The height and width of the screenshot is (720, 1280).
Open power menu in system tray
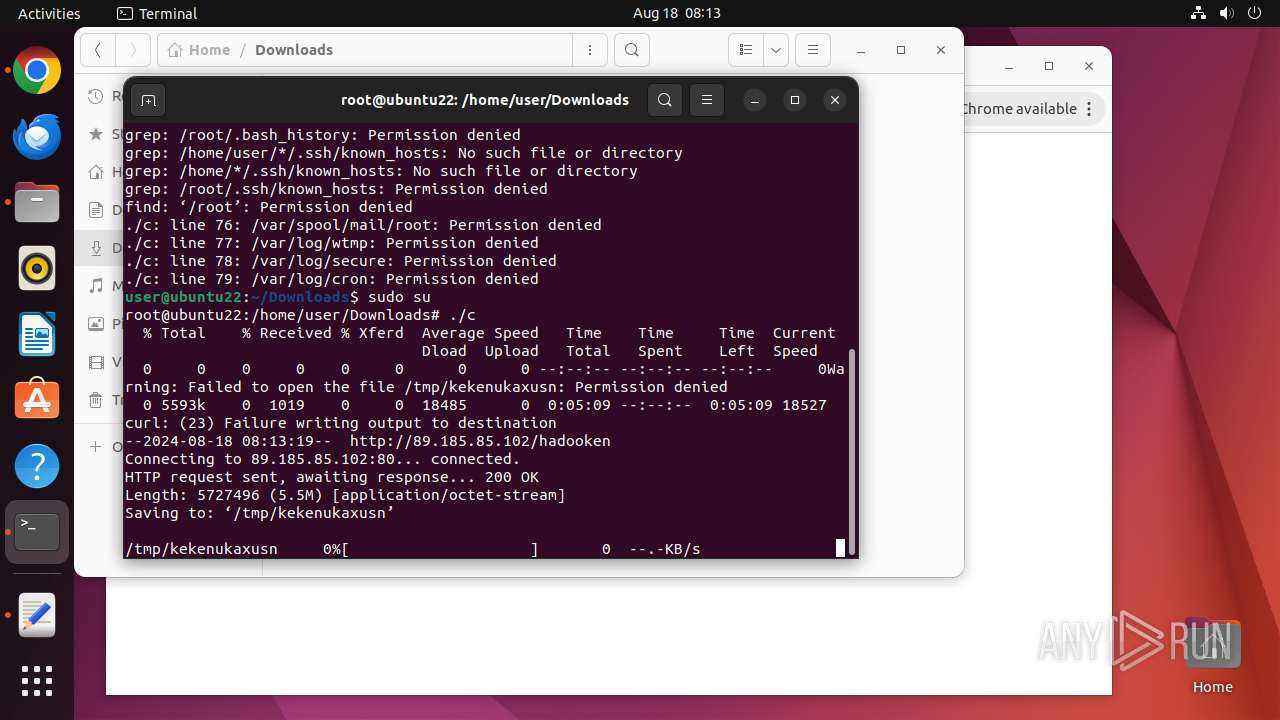point(1254,13)
